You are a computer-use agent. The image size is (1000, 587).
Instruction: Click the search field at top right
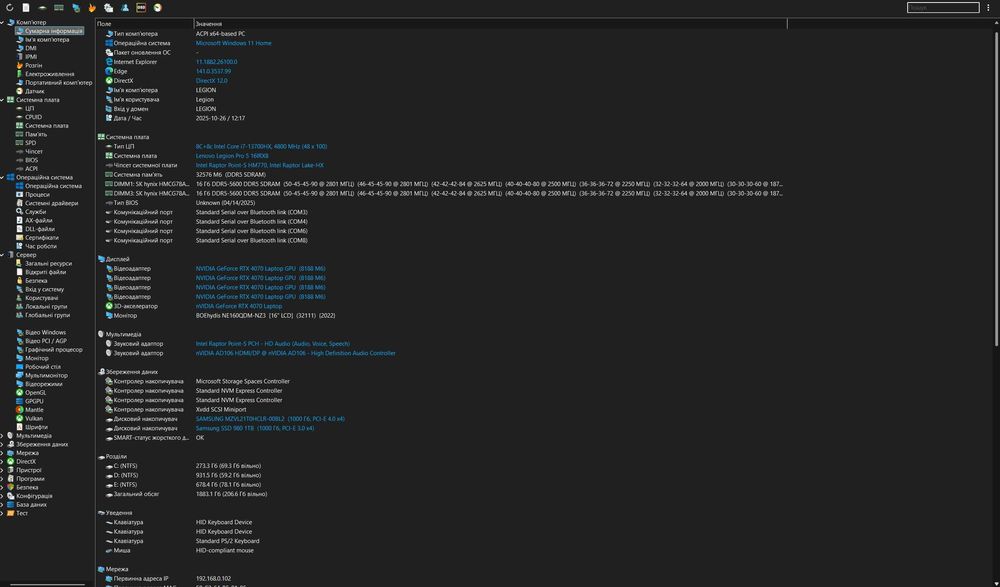point(943,8)
